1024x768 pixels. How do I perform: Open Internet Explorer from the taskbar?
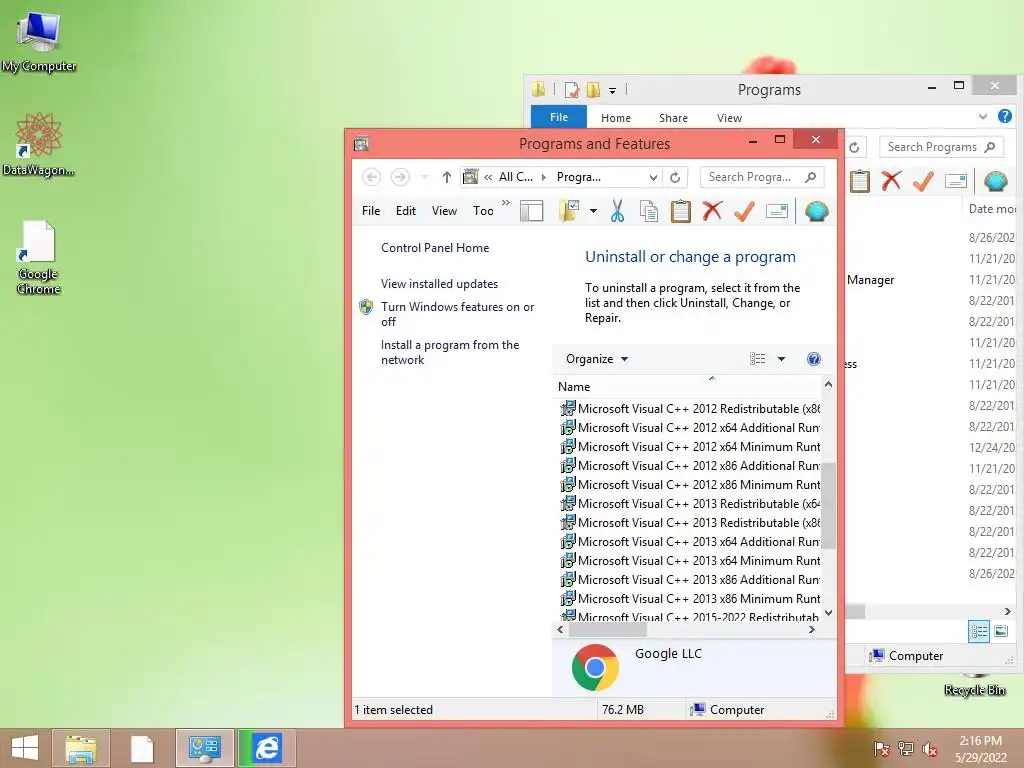coord(267,748)
